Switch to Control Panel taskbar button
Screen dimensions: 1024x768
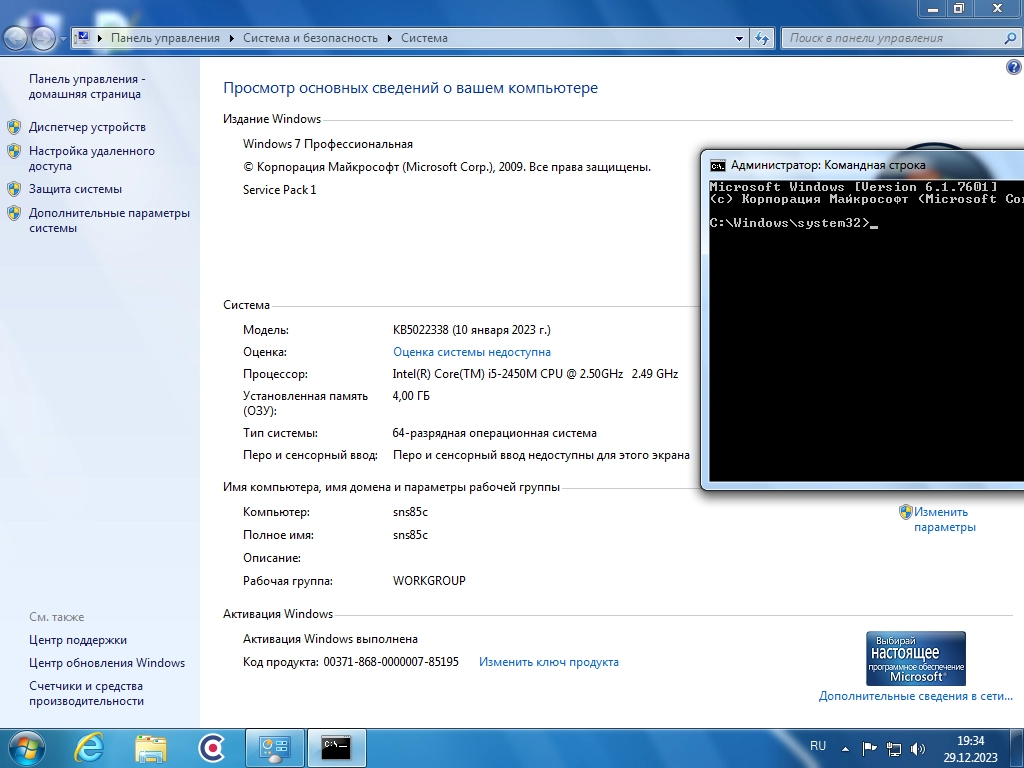(x=274, y=748)
